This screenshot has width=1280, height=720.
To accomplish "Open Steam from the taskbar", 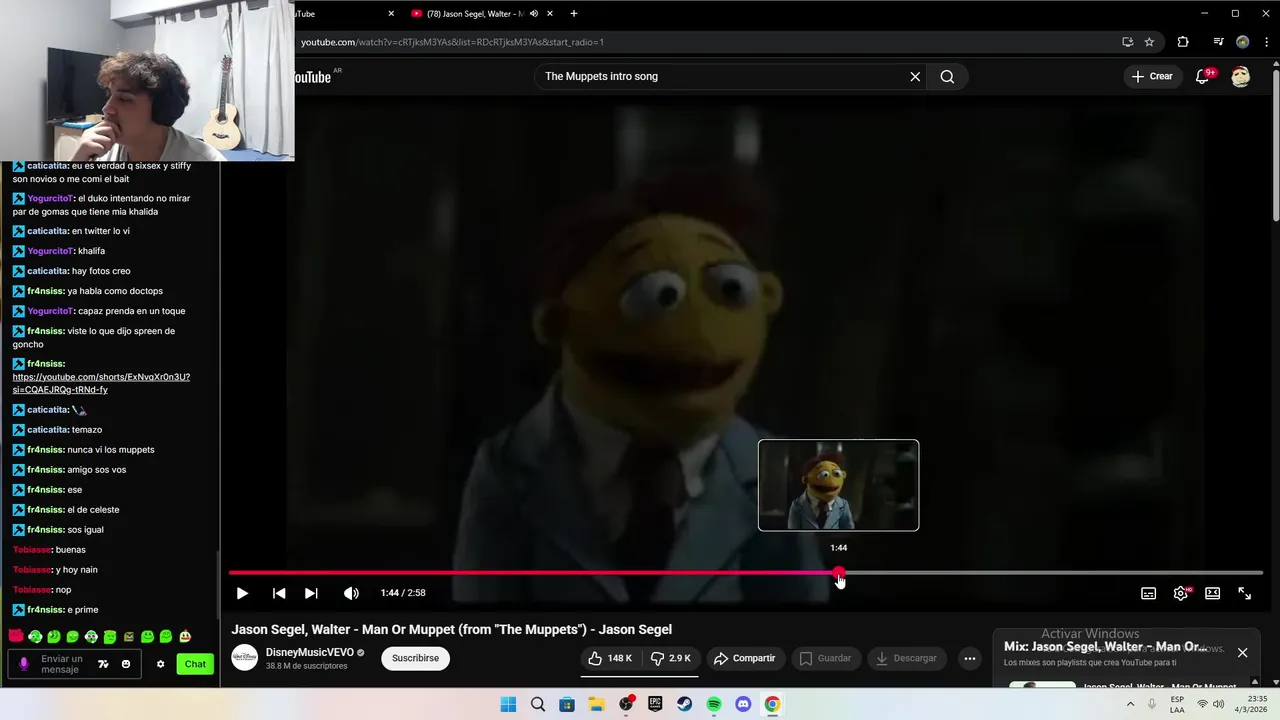I will [684, 704].
